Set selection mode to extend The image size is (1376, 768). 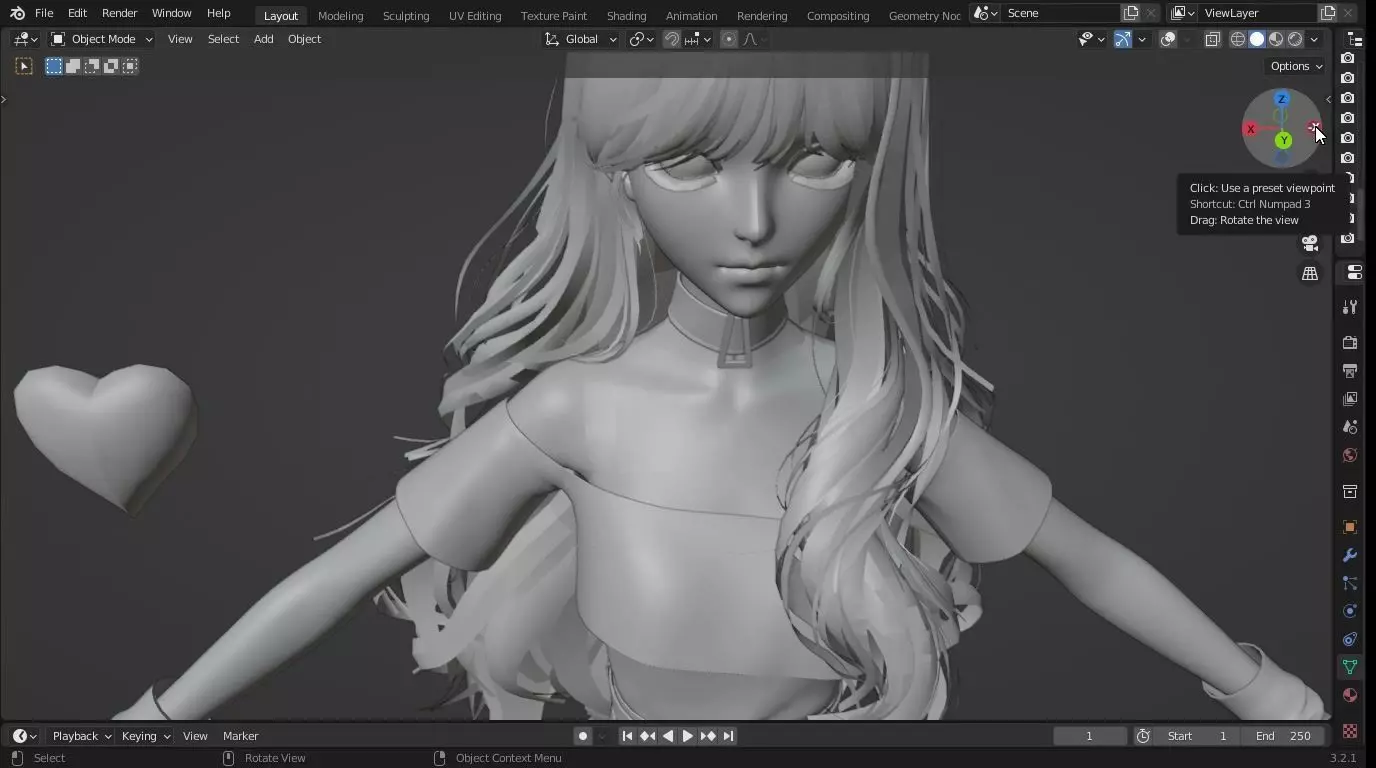73,66
